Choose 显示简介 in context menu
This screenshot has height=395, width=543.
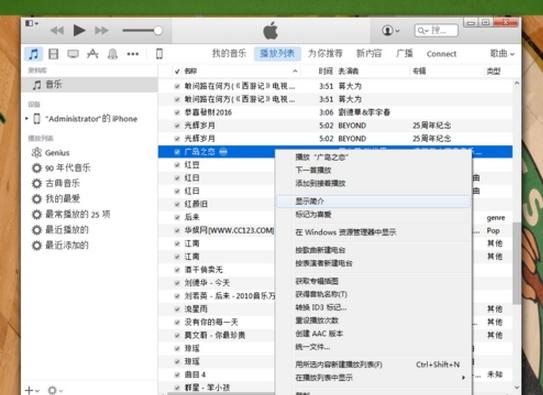coord(373,201)
